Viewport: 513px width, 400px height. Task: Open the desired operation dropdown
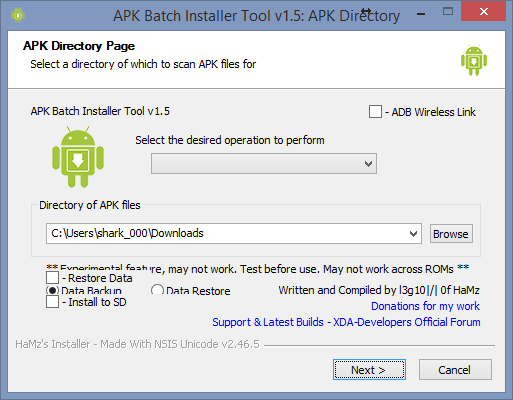pos(264,163)
